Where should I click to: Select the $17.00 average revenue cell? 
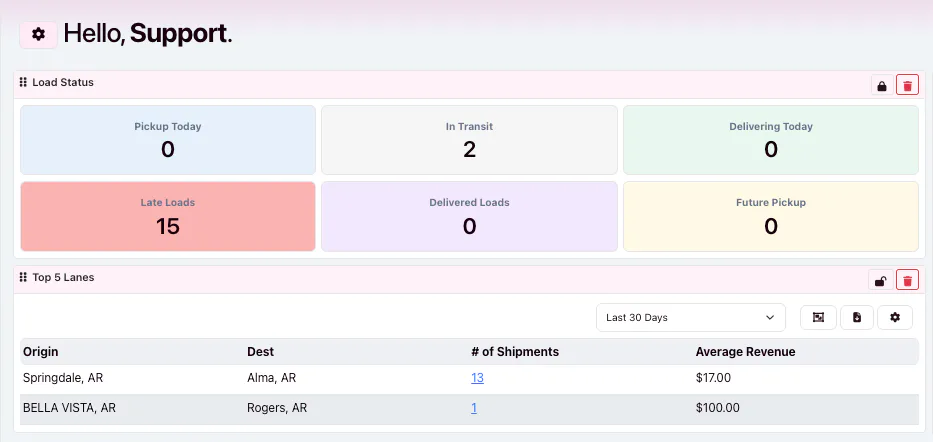[713, 378]
